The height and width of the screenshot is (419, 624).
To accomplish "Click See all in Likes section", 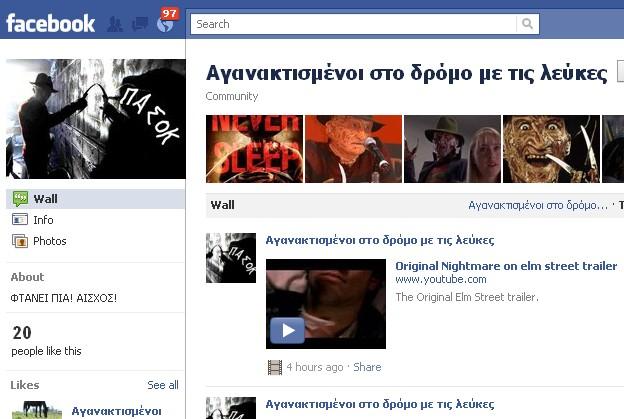I will 163,385.
